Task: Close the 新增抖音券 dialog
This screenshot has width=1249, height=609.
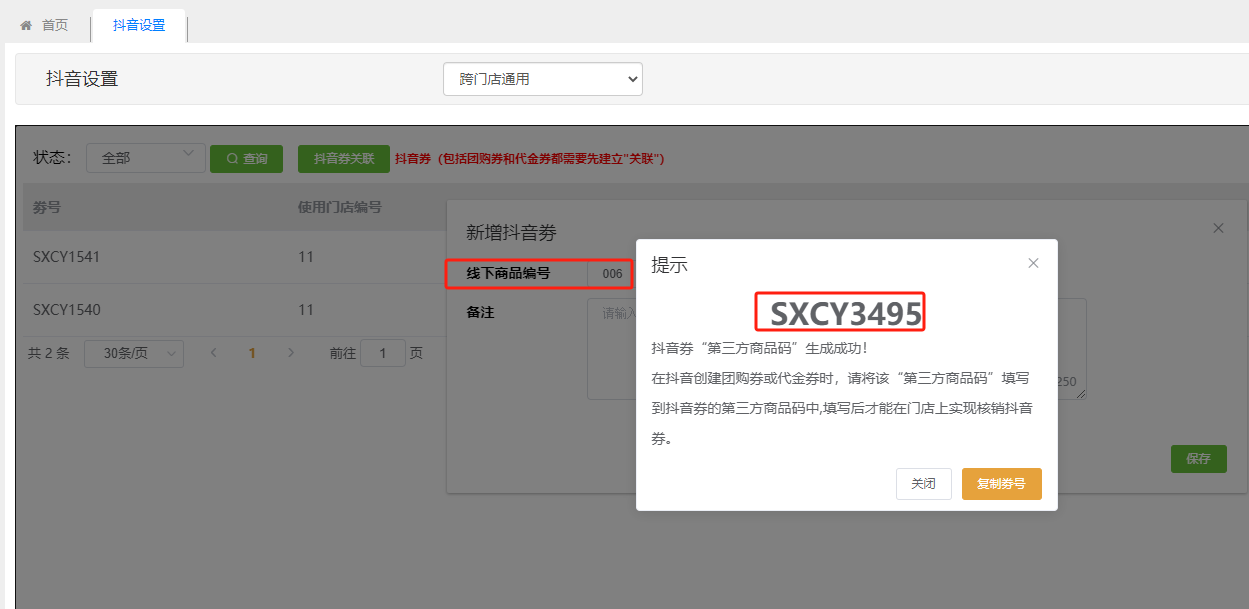Action: (x=1218, y=229)
